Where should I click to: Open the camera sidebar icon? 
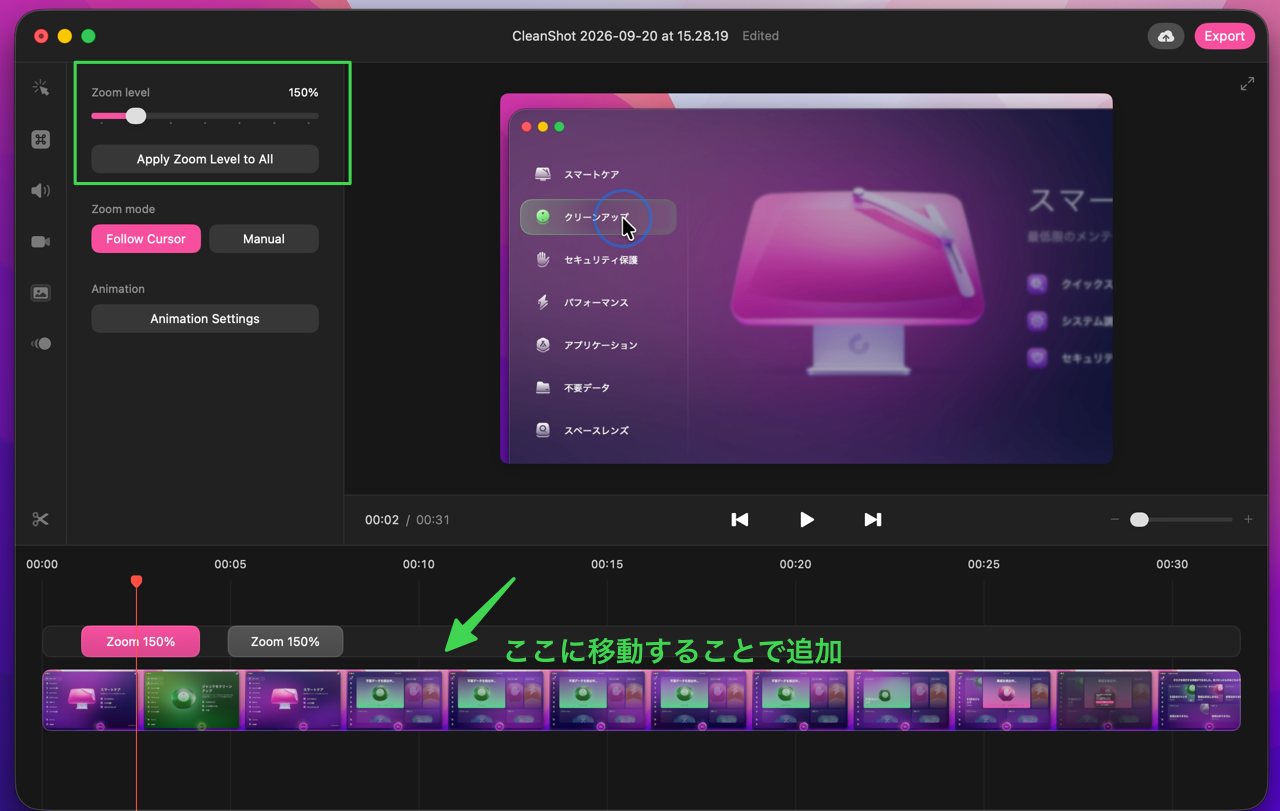40,242
